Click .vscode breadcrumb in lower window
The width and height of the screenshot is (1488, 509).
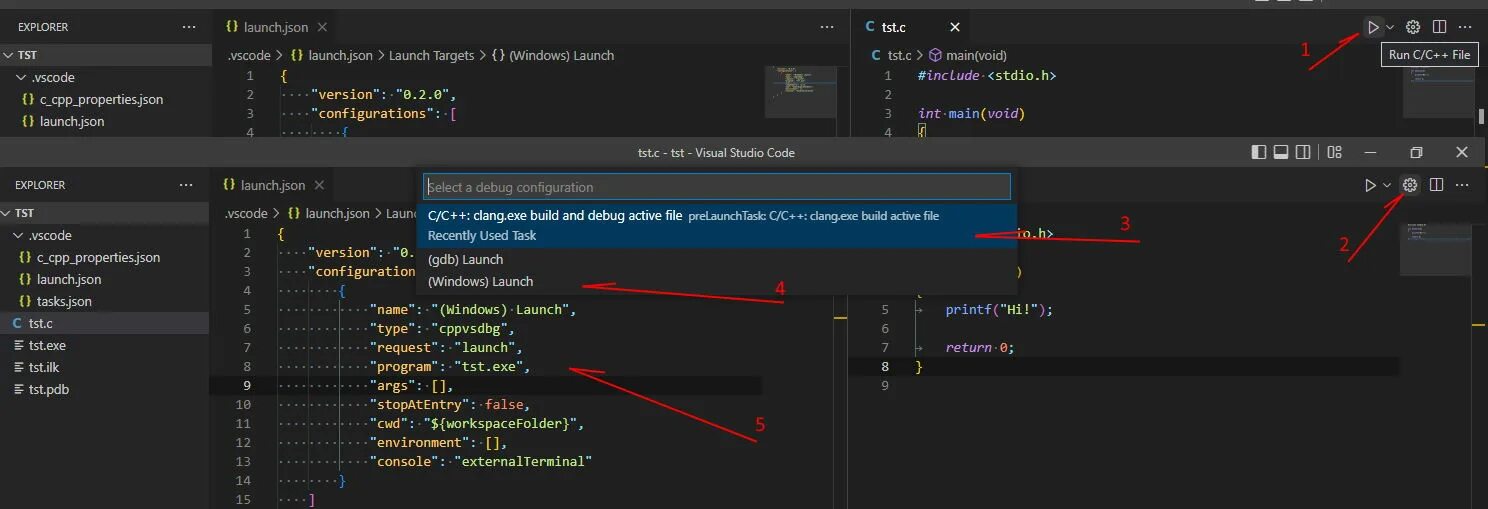pos(246,213)
